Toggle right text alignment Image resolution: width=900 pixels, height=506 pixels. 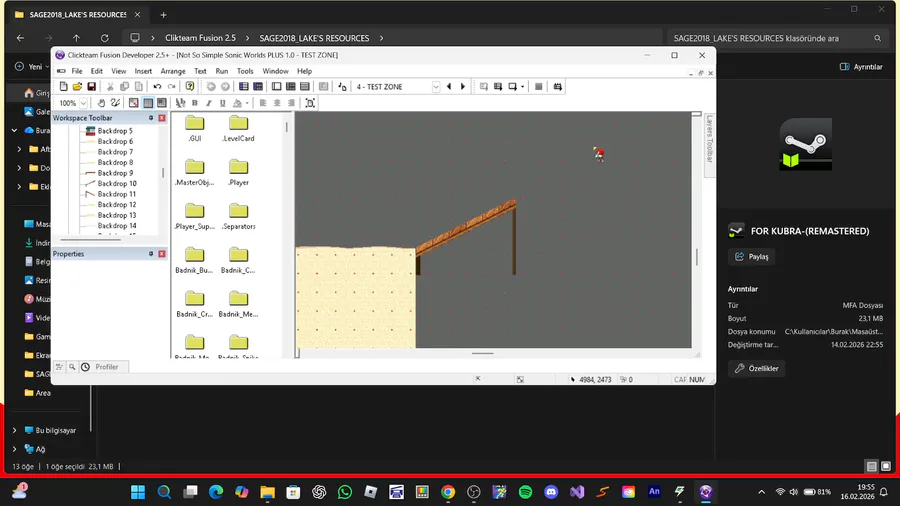click(291, 103)
